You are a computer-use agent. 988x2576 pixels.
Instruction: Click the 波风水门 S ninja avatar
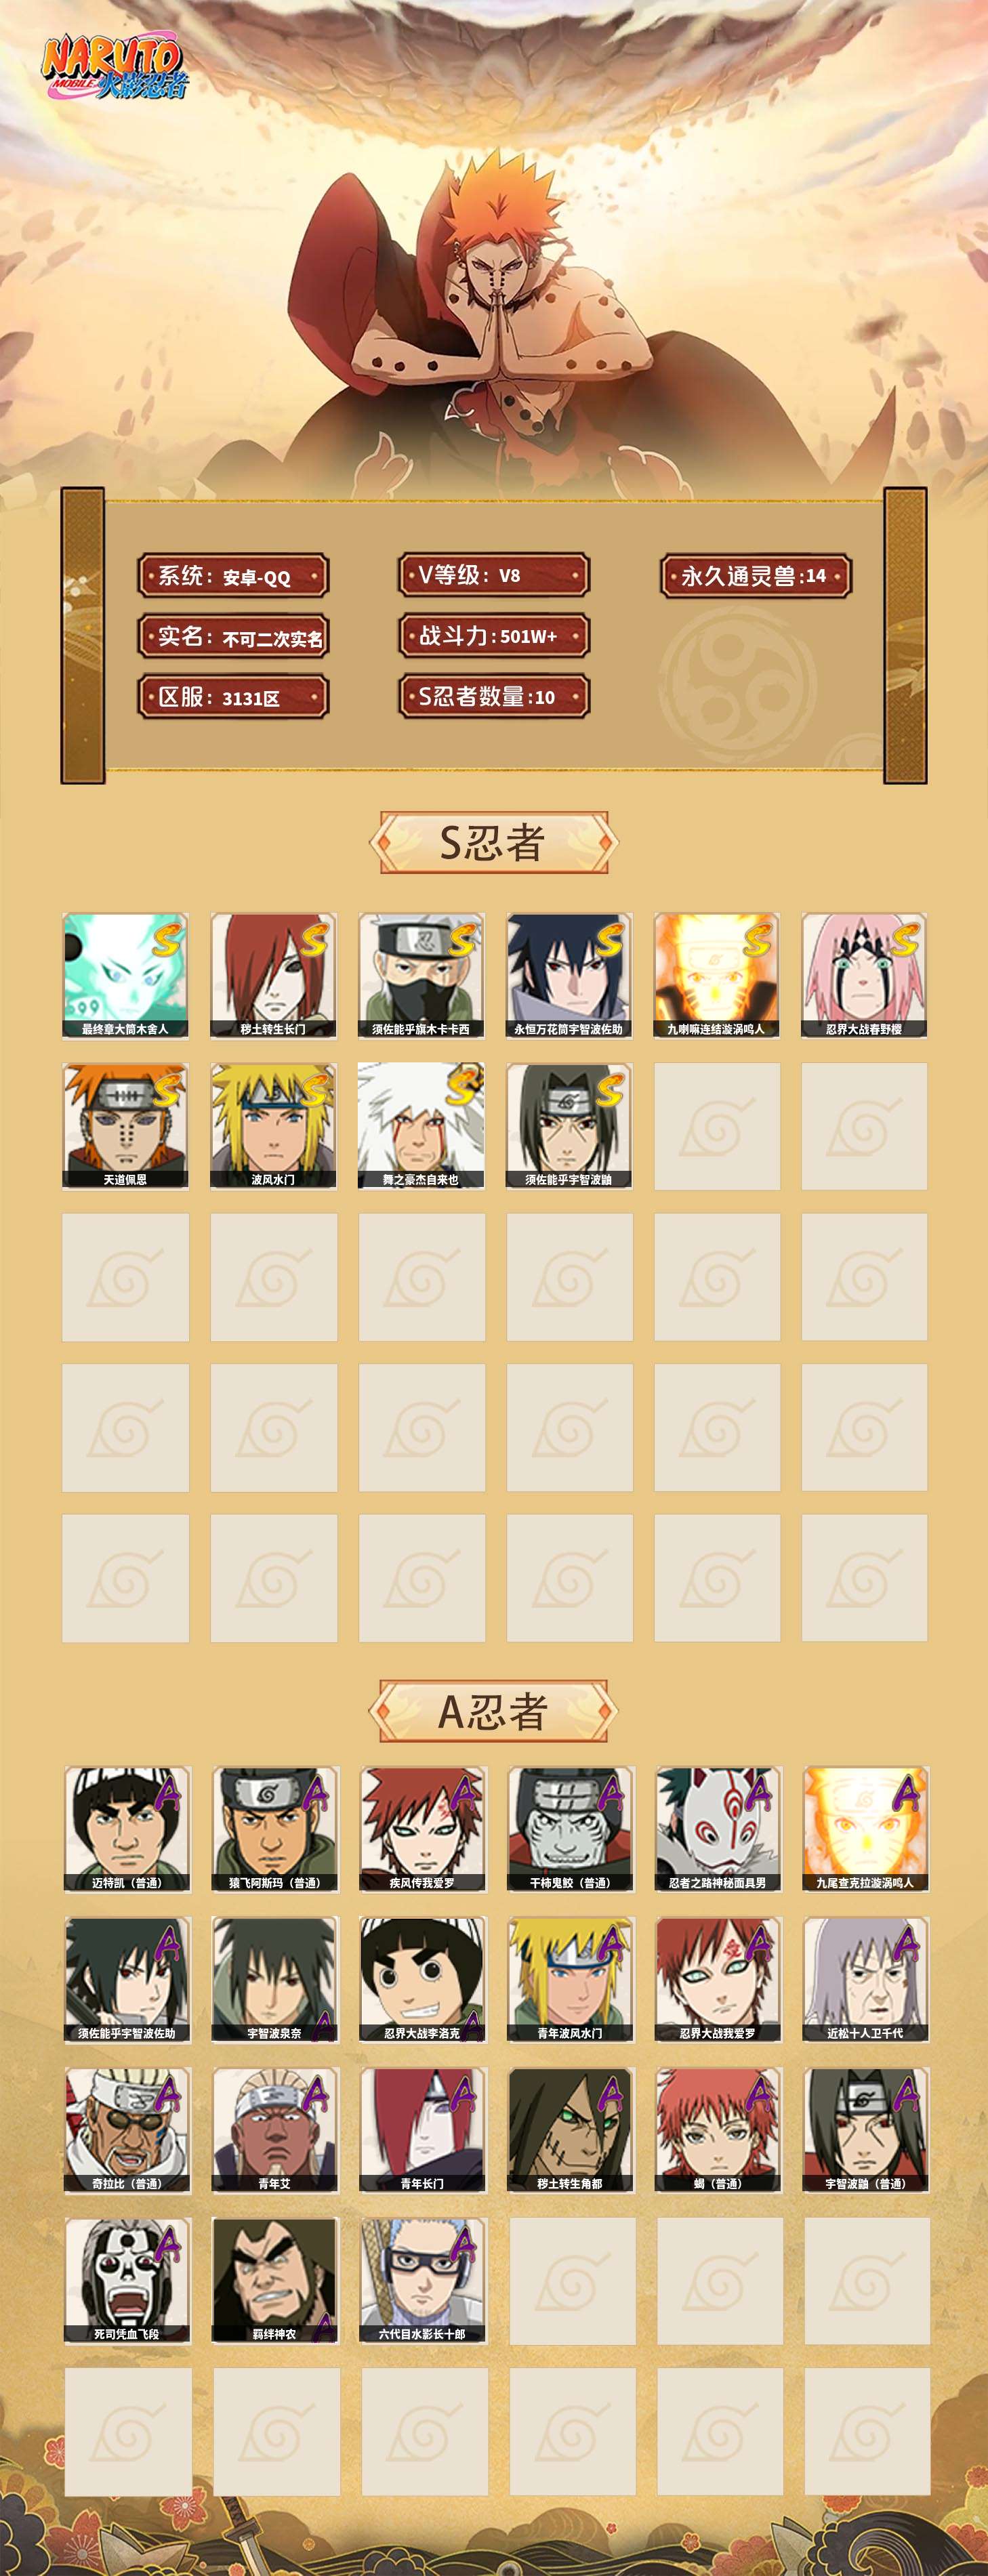click(273, 1125)
